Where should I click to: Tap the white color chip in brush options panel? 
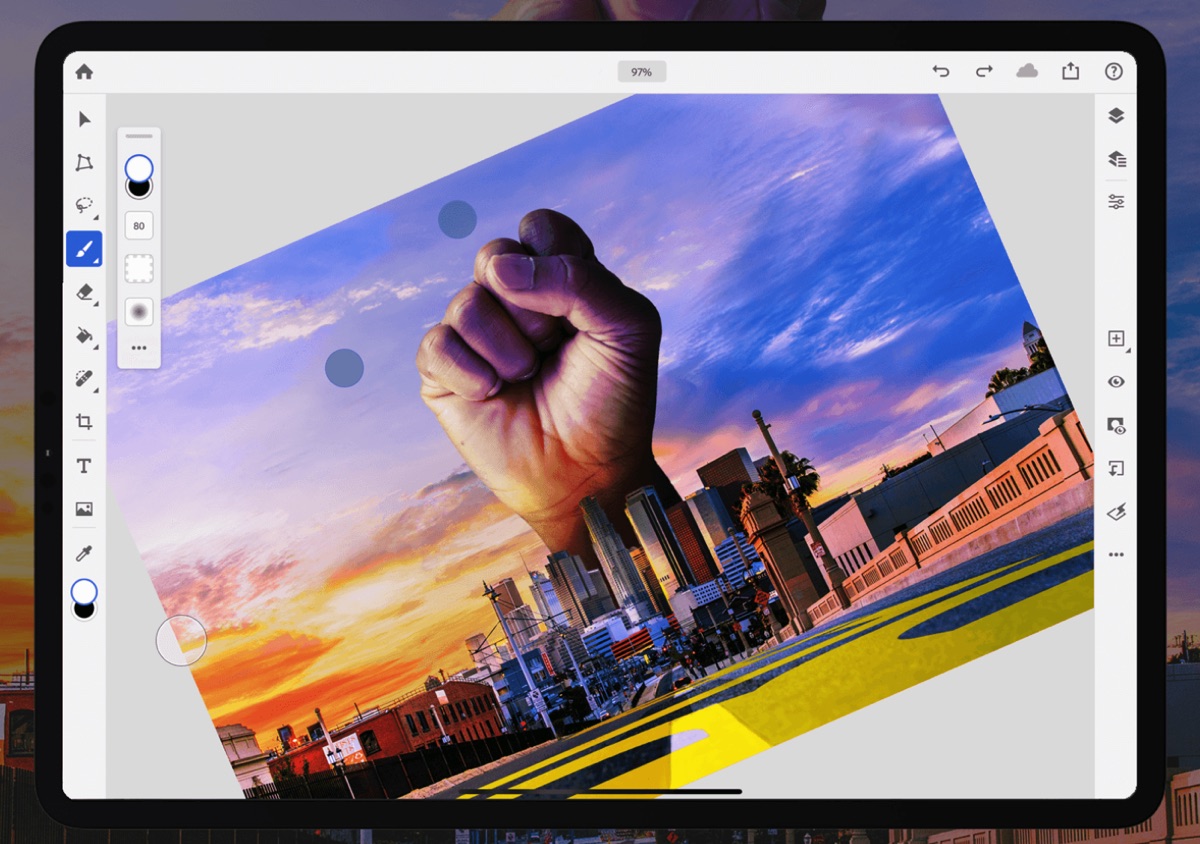click(x=139, y=167)
